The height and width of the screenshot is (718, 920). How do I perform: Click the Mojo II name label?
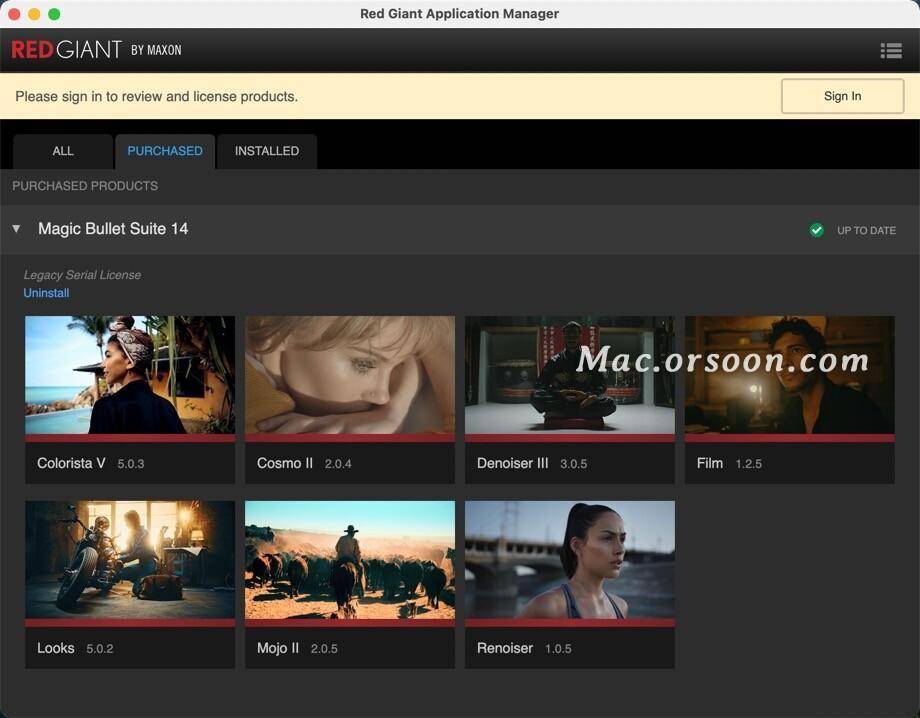tap(278, 648)
